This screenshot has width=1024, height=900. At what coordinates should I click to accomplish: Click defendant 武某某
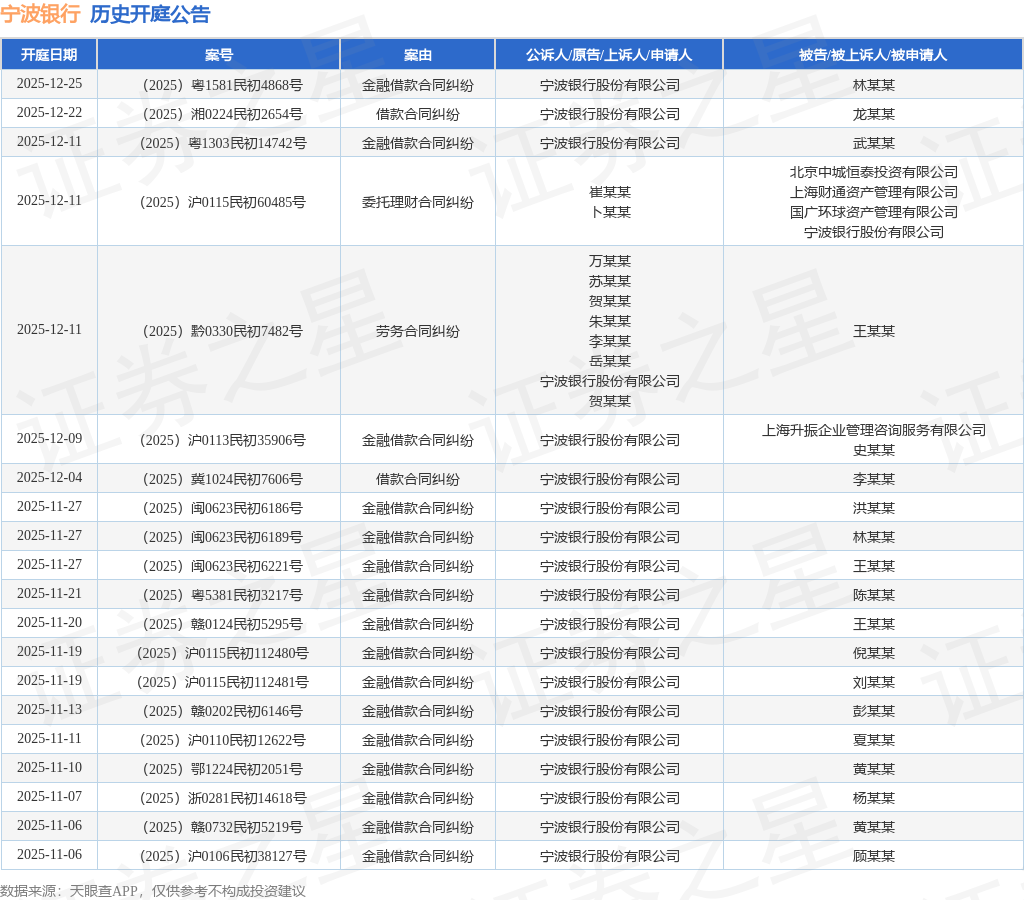click(873, 143)
